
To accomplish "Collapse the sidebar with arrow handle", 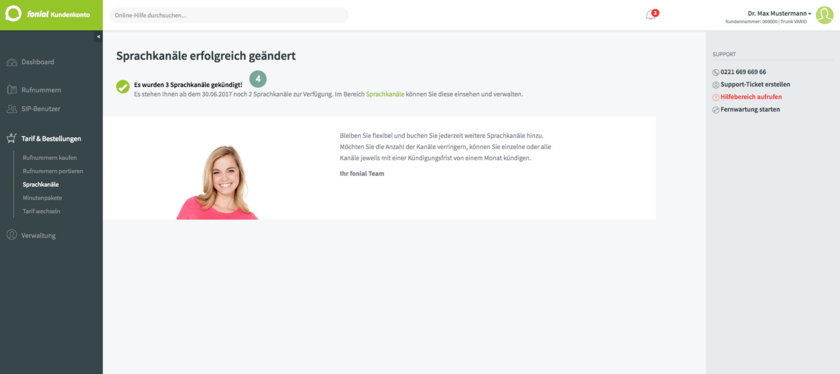I will pyautogui.click(x=98, y=36).
